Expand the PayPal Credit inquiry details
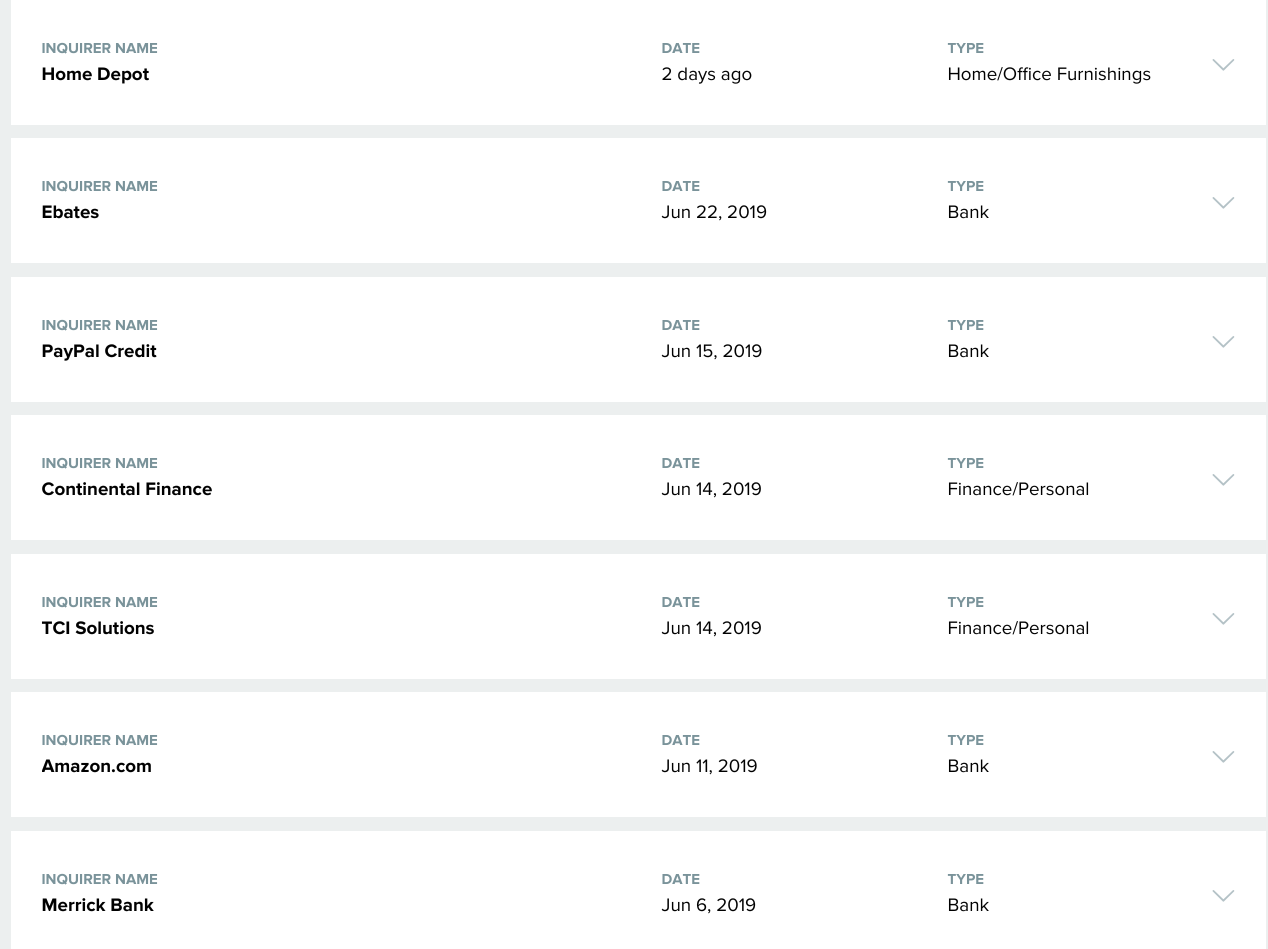 (x=1223, y=340)
